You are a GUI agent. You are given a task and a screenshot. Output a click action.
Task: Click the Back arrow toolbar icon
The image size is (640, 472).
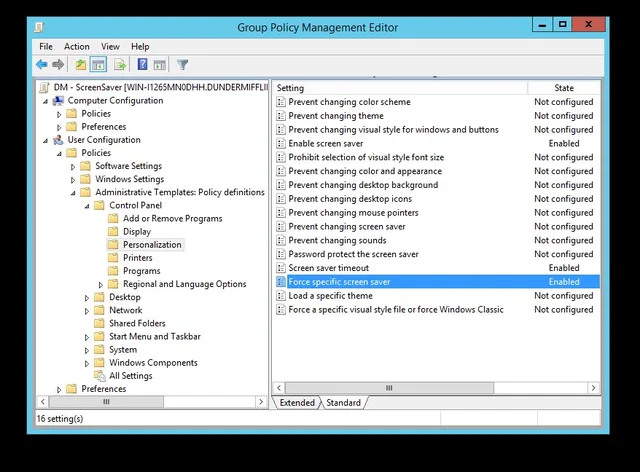coord(42,65)
